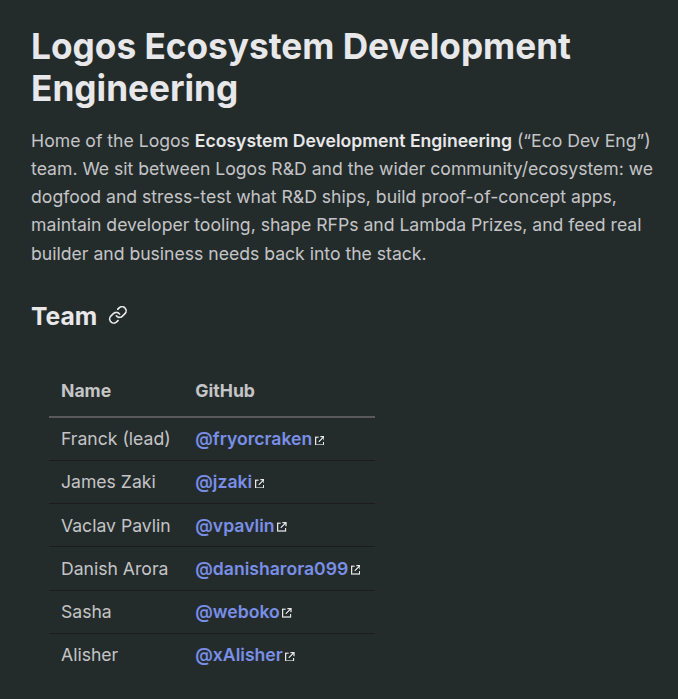Click the external-link icon next to @danisharora099
The height and width of the screenshot is (699, 678).
(x=355, y=570)
